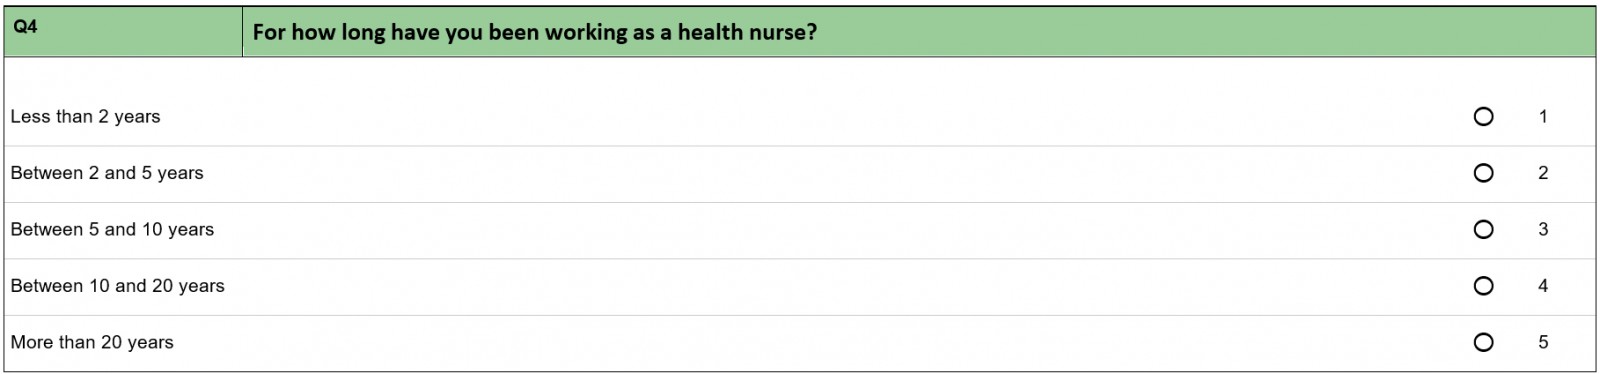Click the 'Between 5 and 10 years' label
Screen dimensions: 1600x374
112,230
